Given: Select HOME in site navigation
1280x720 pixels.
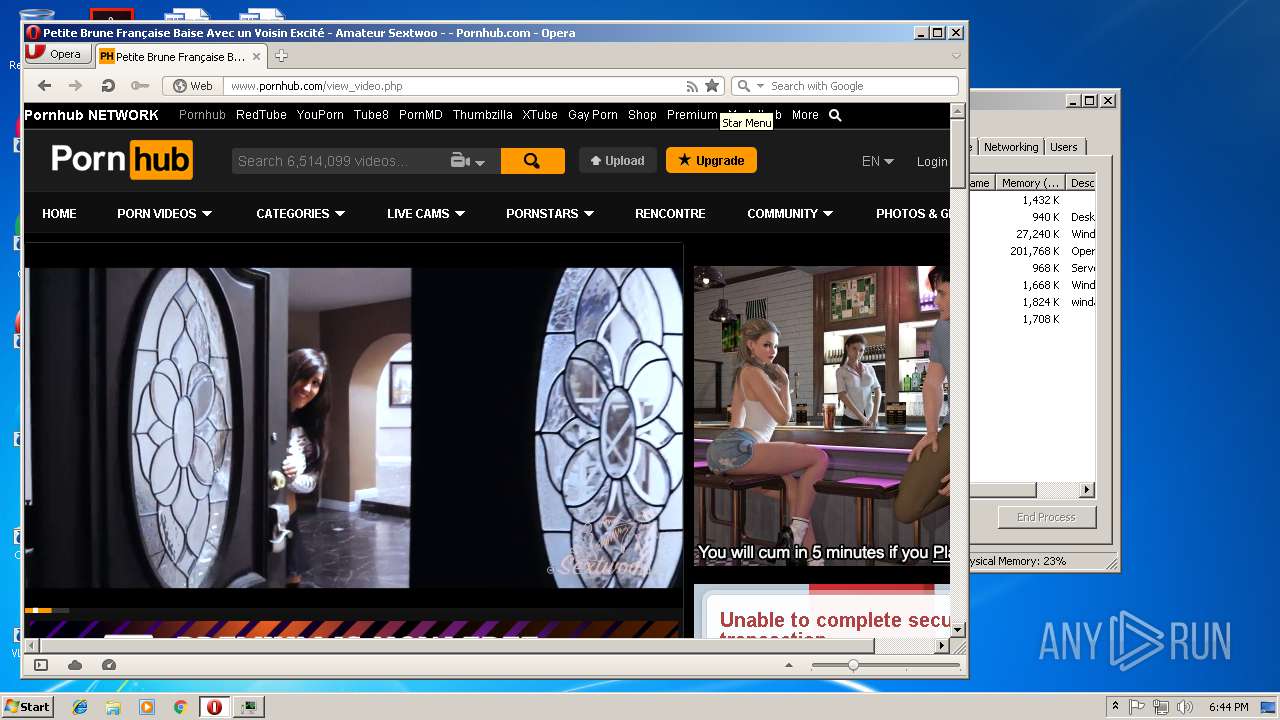Looking at the screenshot, I should pyautogui.click(x=59, y=213).
